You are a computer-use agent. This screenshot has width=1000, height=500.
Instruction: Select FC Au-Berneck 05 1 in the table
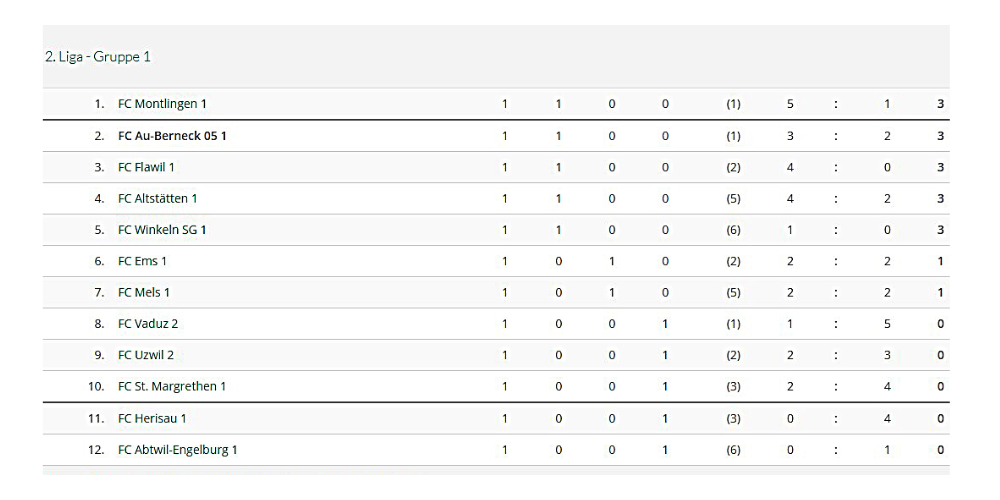click(x=172, y=136)
